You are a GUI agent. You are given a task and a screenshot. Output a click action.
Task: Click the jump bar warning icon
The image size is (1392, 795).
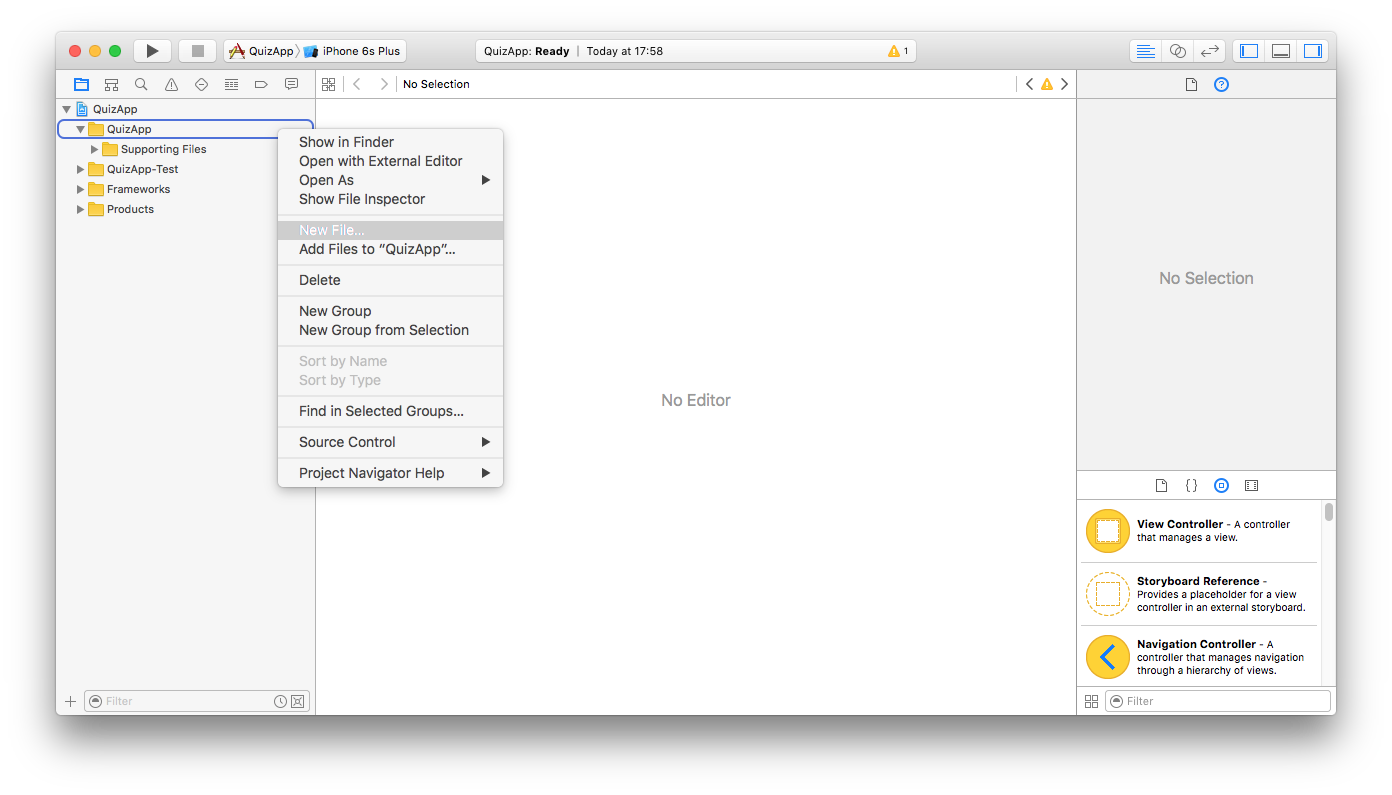coord(1047,84)
